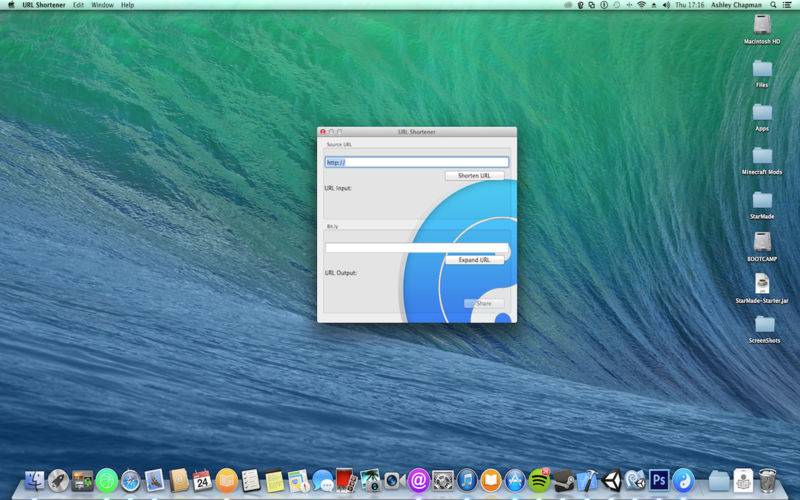
Task: Open Finder from the Dock
Action: click(x=34, y=481)
